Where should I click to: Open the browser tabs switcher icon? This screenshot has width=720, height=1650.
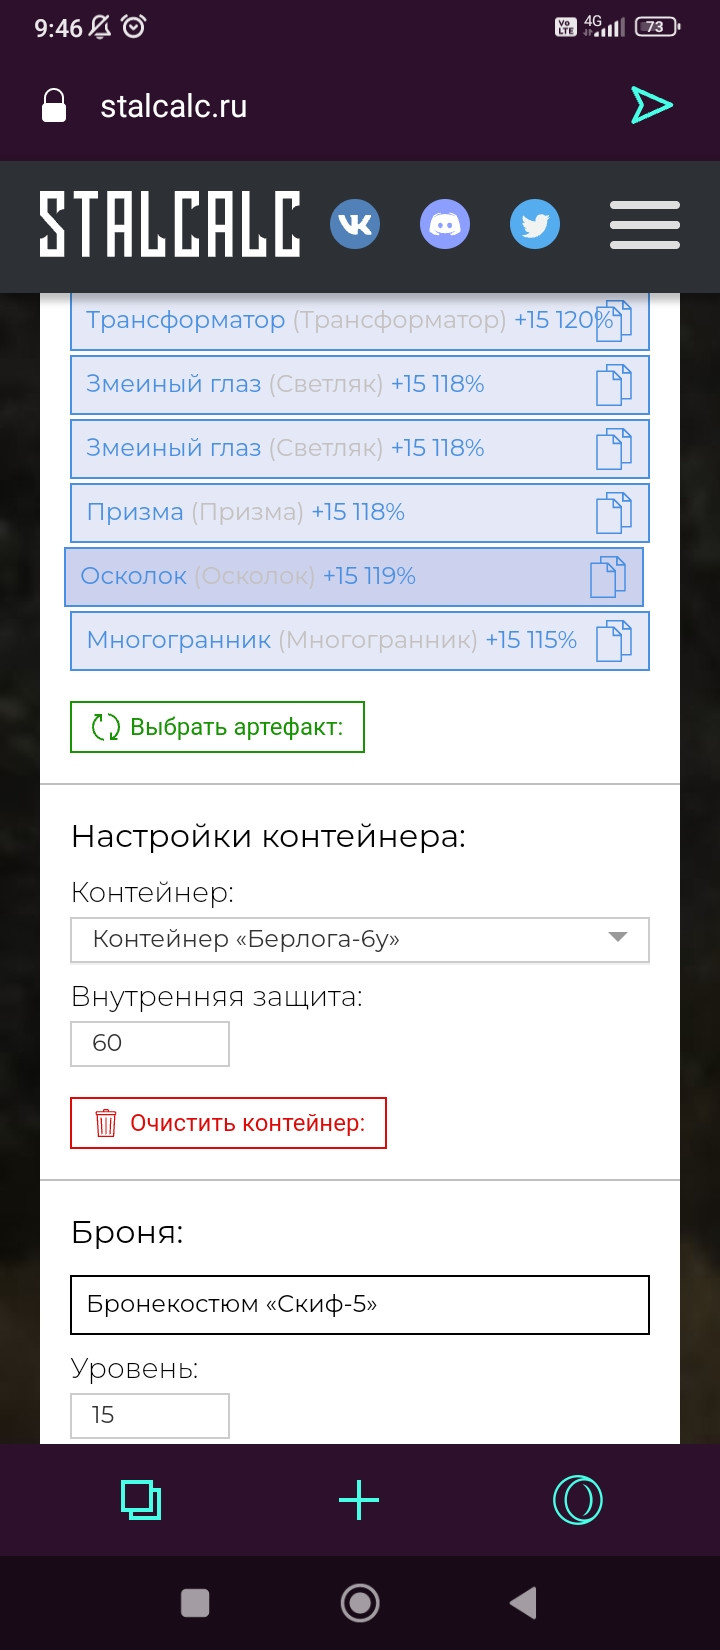tap(141, 1500)
